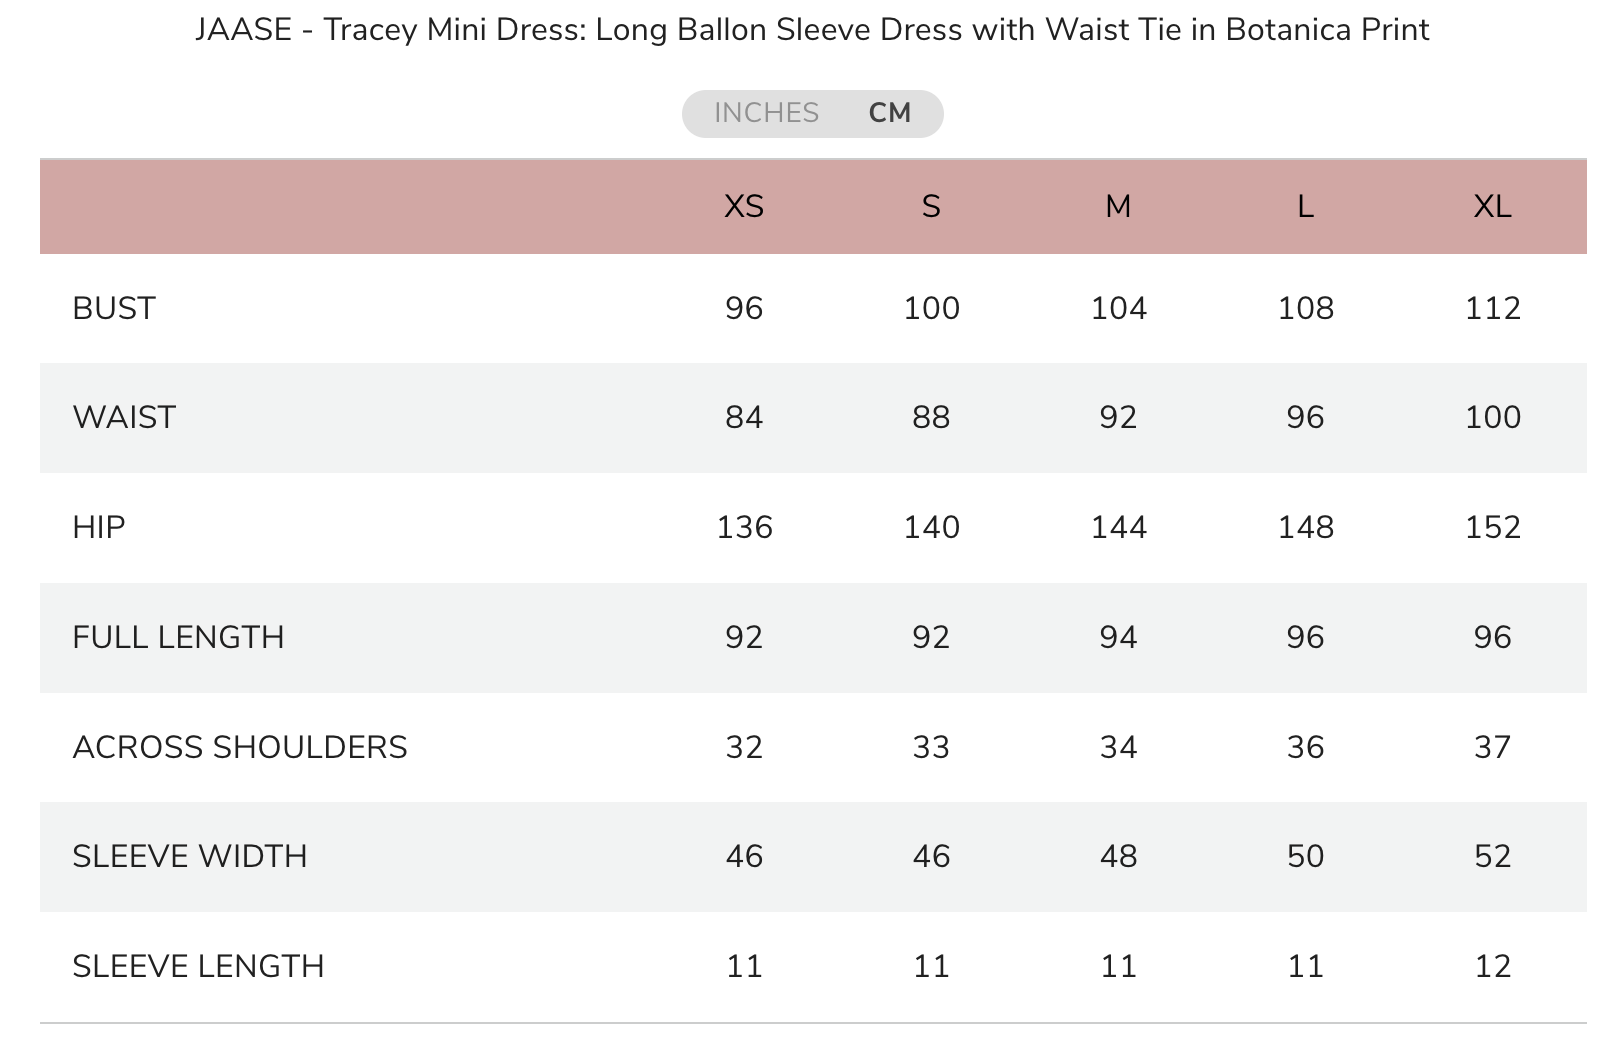Select the S size column header
This screenshot has width=1621, height=1046.
coord(931,207)
